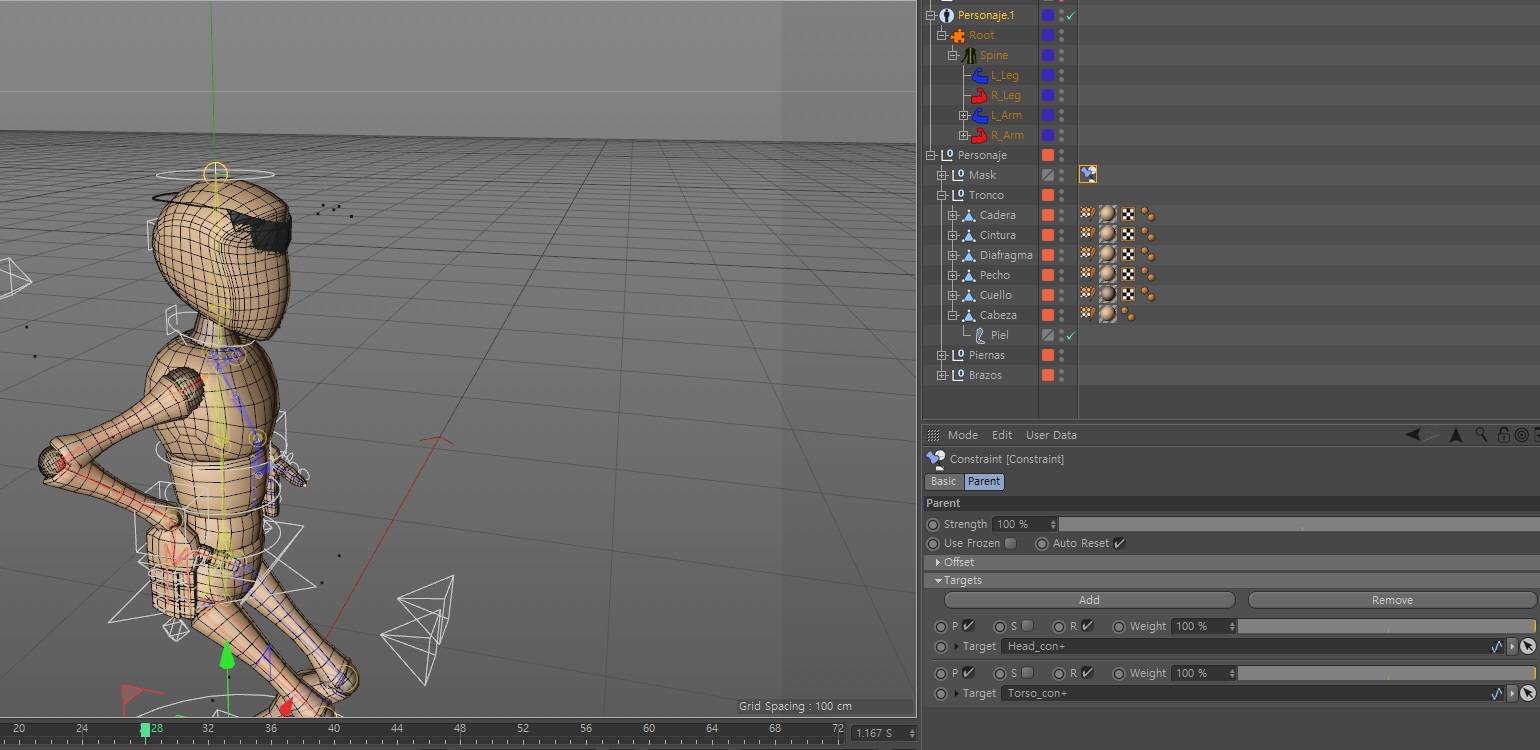The width and height of the screenshot is (1540, 750).
Task: Collapse the Tronco null in tree
Action: (x=941, y=195)
